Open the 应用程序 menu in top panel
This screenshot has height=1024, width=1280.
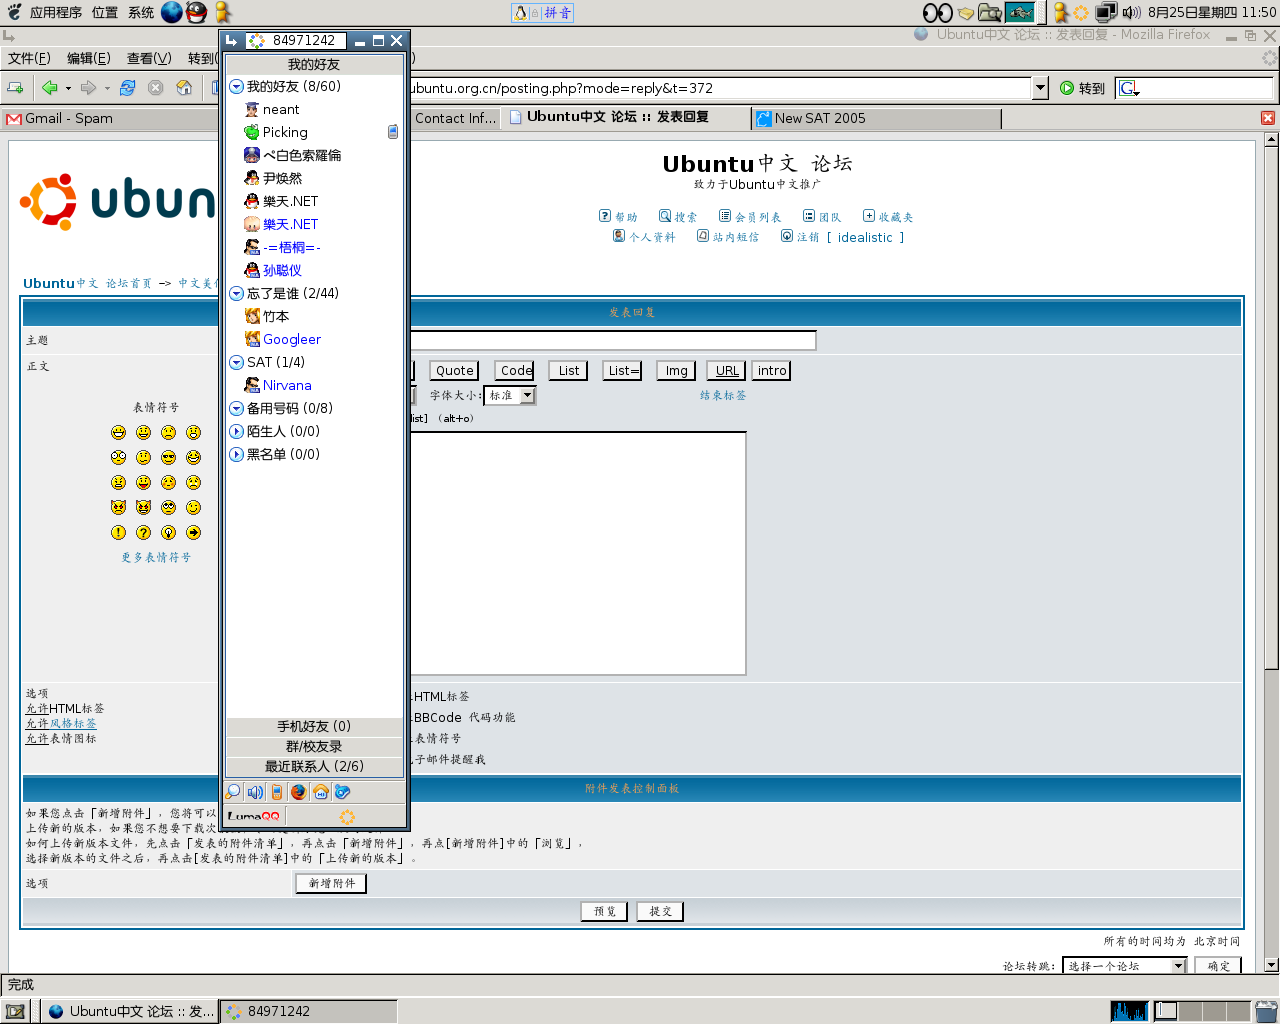coord(56,12)
